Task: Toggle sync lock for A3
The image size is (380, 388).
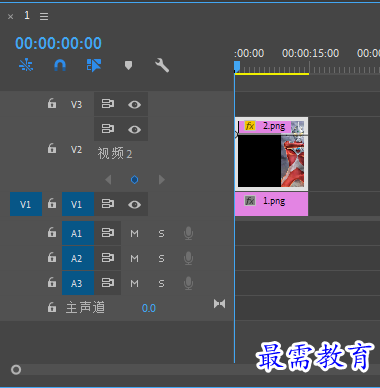Action: pos(108,283)
